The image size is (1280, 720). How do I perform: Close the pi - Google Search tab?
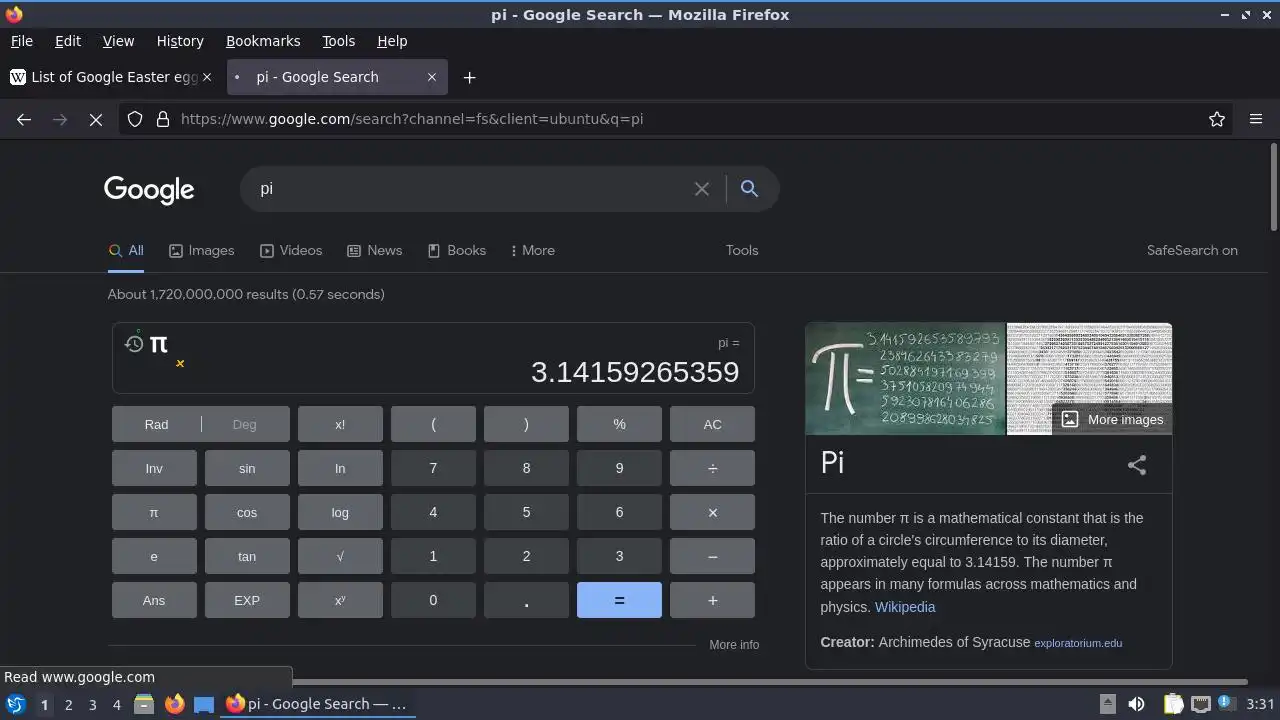[432, 77]
